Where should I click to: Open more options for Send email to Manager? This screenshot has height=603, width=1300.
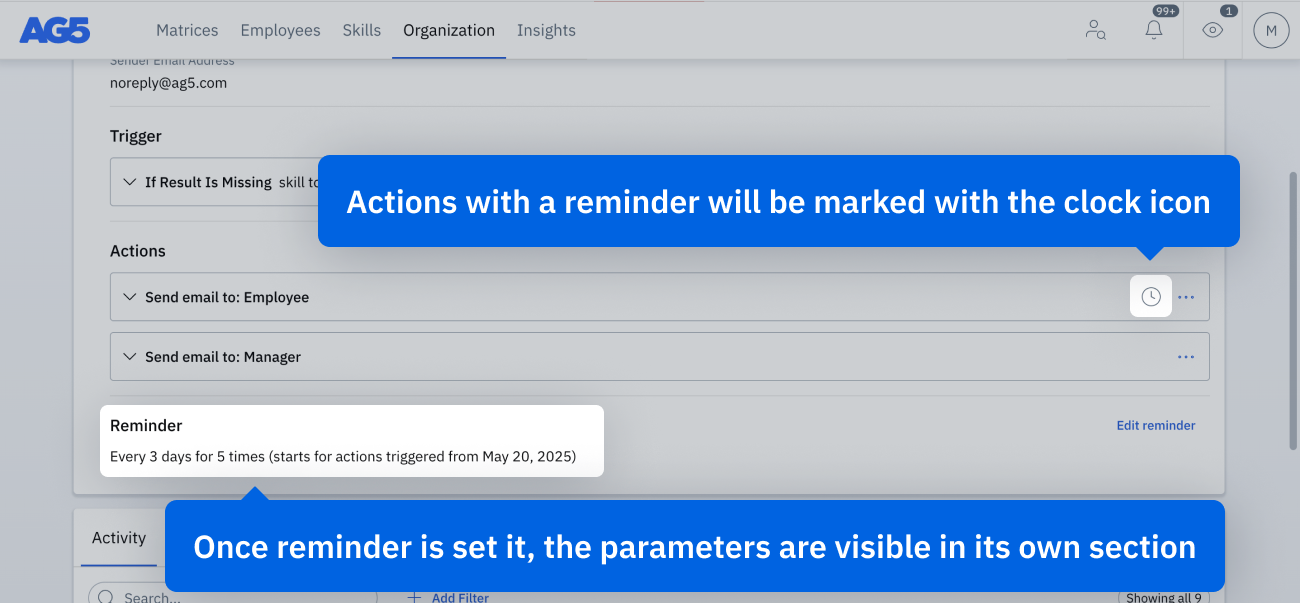click(x=1186, y=357)
